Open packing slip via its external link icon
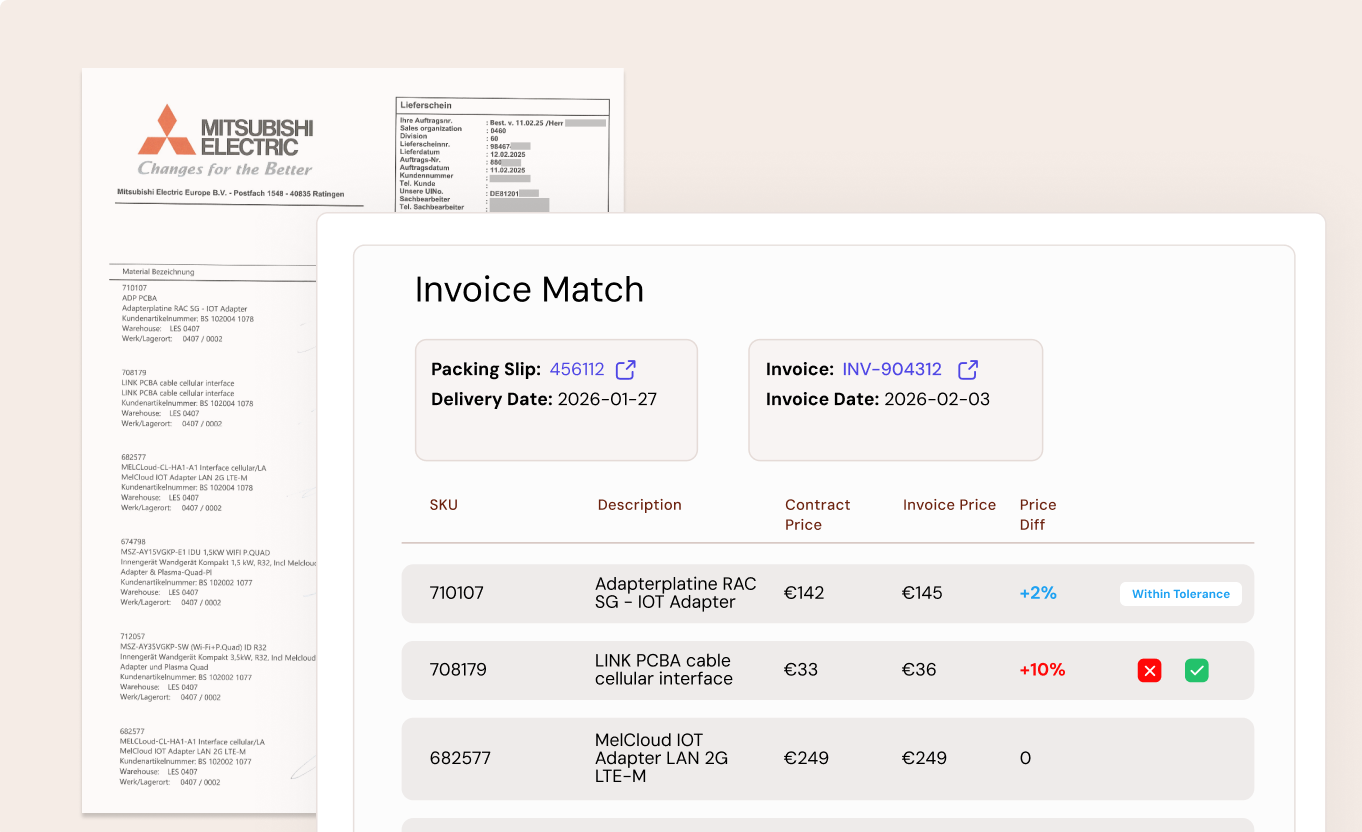The image size is (1362, 832). point(625,369)
